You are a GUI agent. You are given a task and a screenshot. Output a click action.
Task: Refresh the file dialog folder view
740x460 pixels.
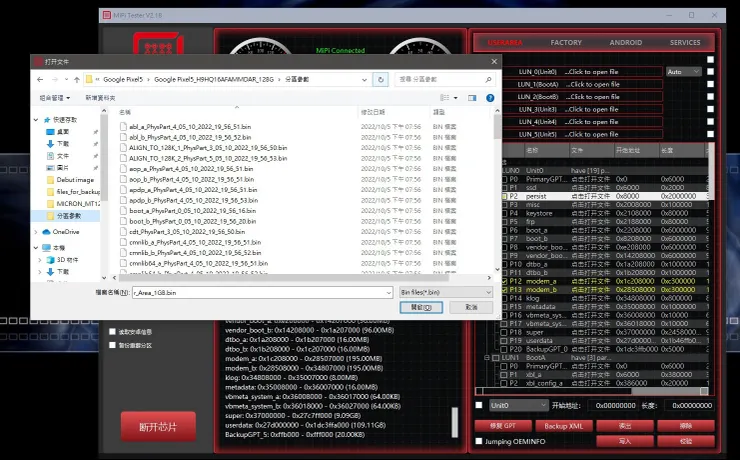380,80
